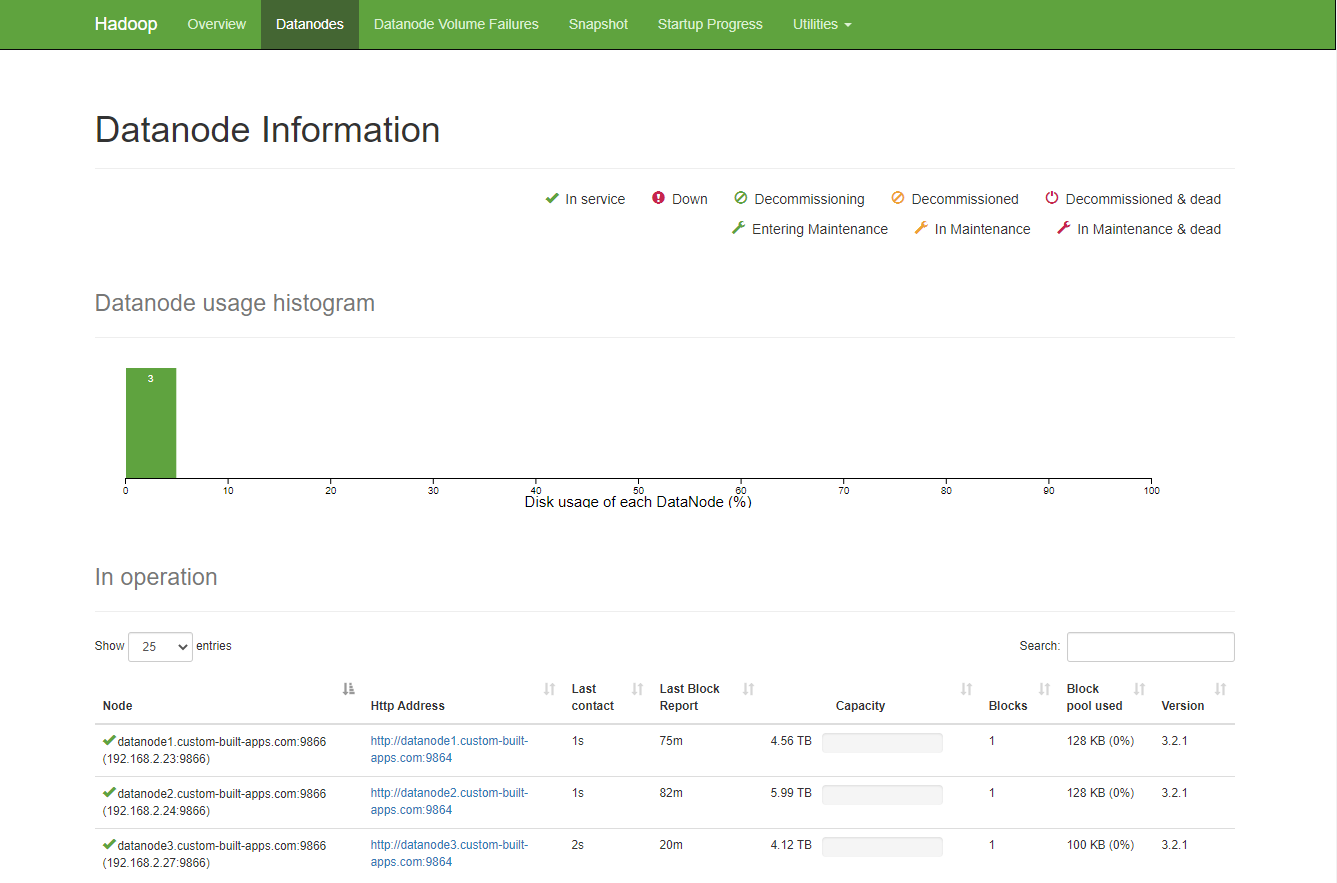Open the datanode2 http address link
1337x883 pixels.
tap(449, 801)
